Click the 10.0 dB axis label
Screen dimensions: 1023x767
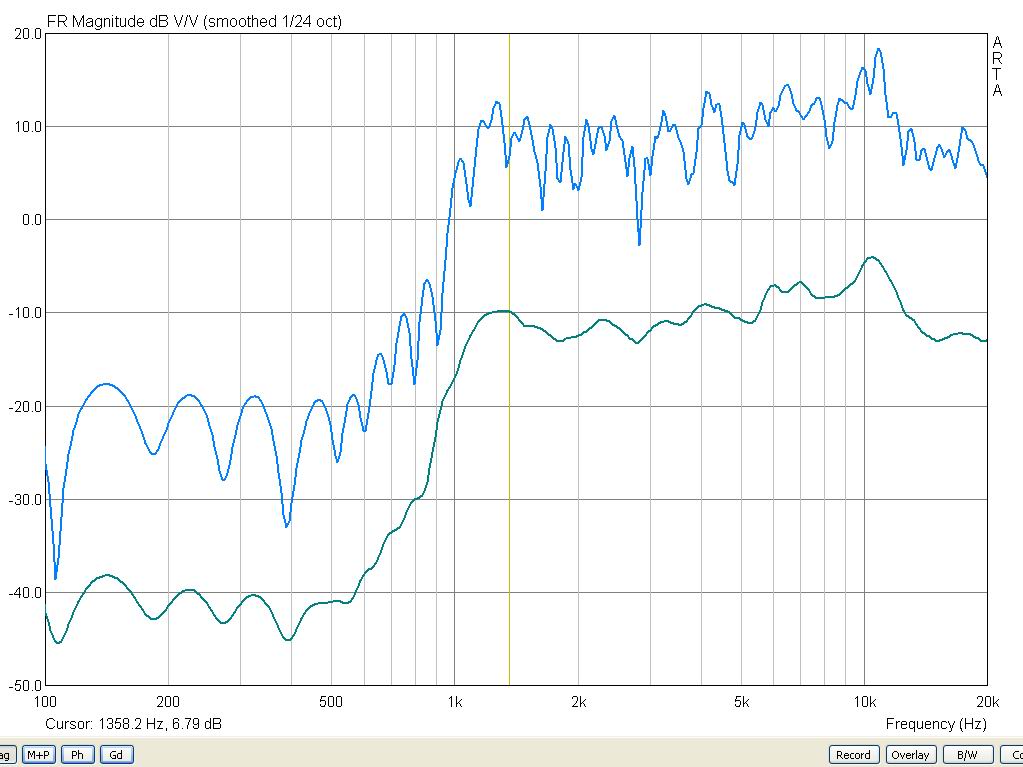[x=27, y=127]
